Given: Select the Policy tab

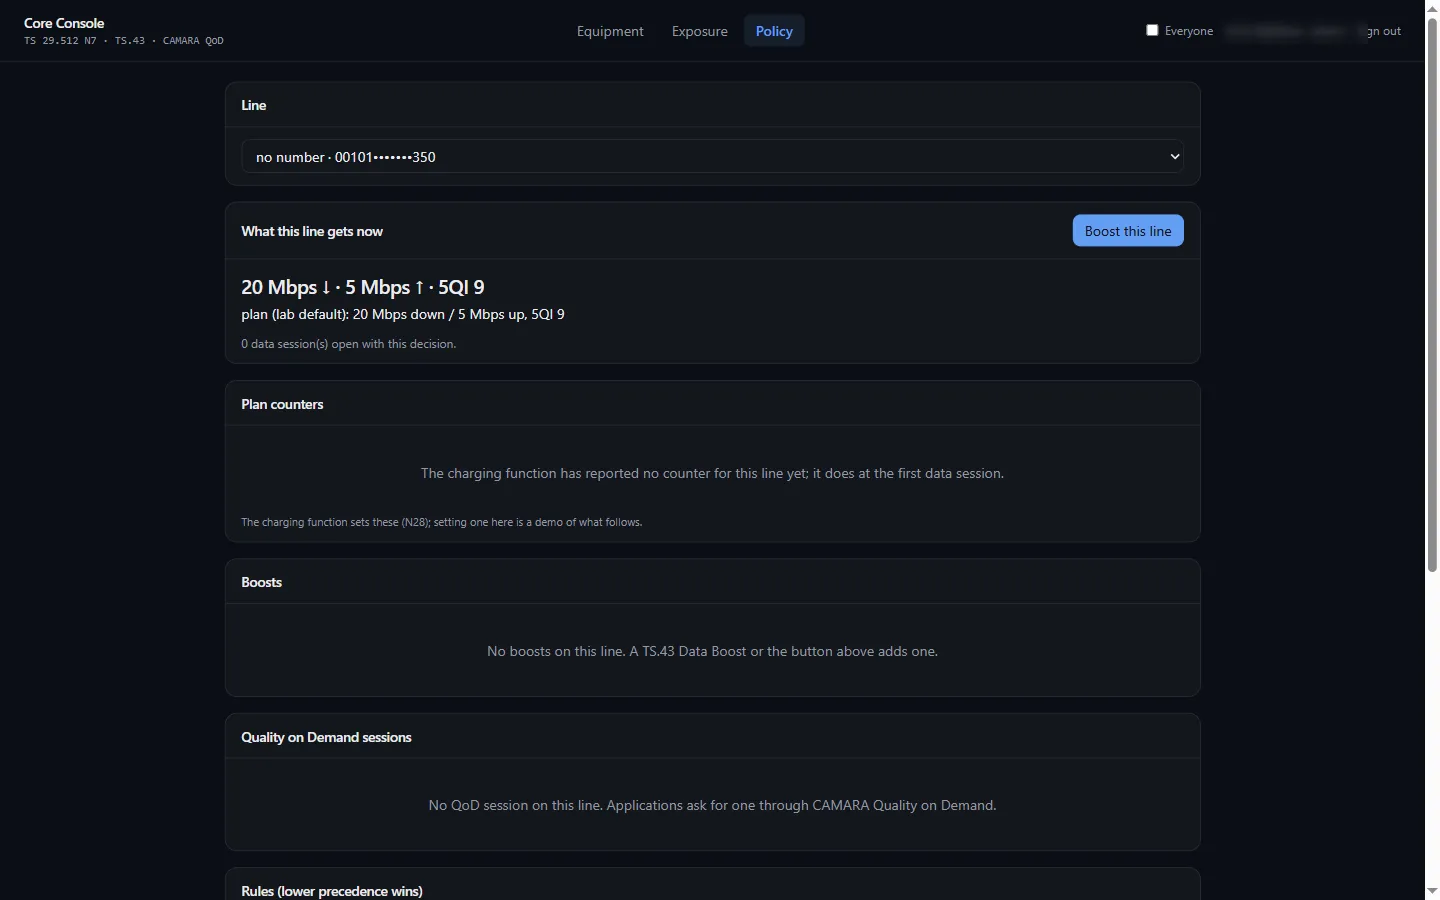Looking at the screenshot, I should click(774, 31).
